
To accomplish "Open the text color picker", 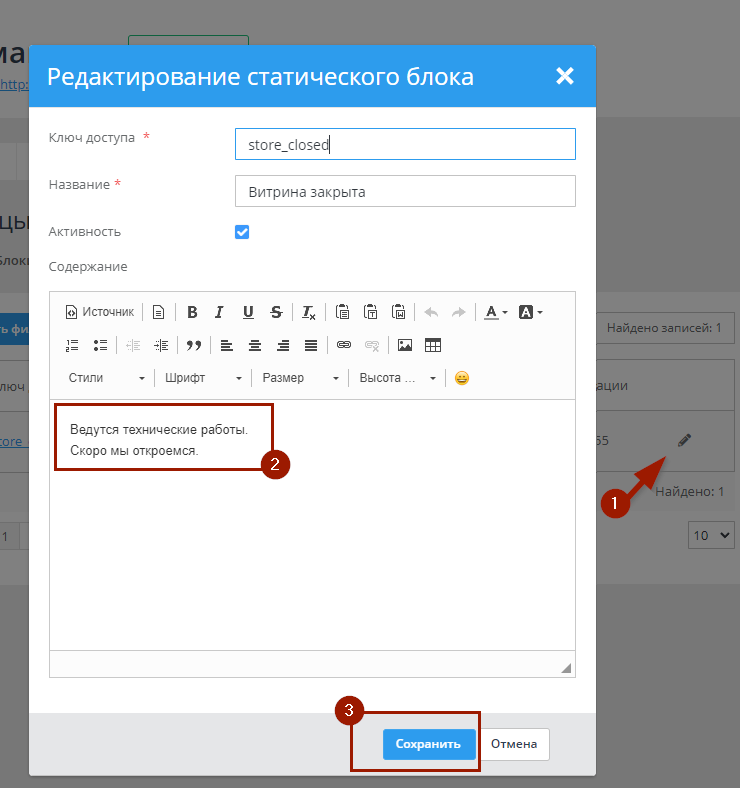I will coord(495,312).
